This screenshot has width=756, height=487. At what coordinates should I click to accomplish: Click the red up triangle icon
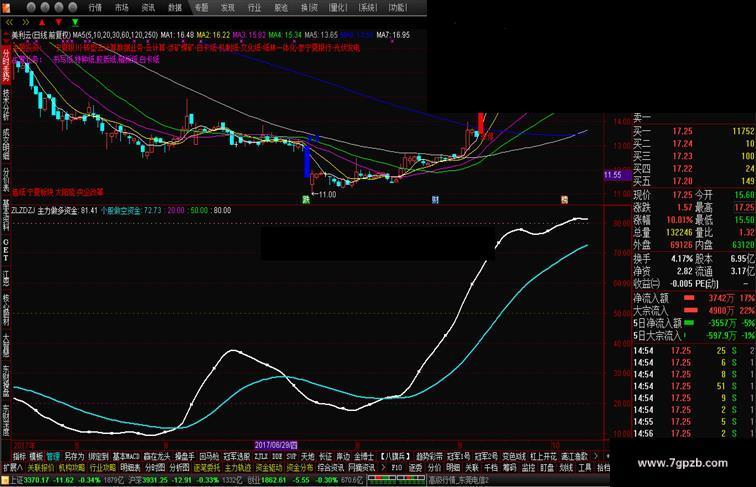(x=42, y=22)
